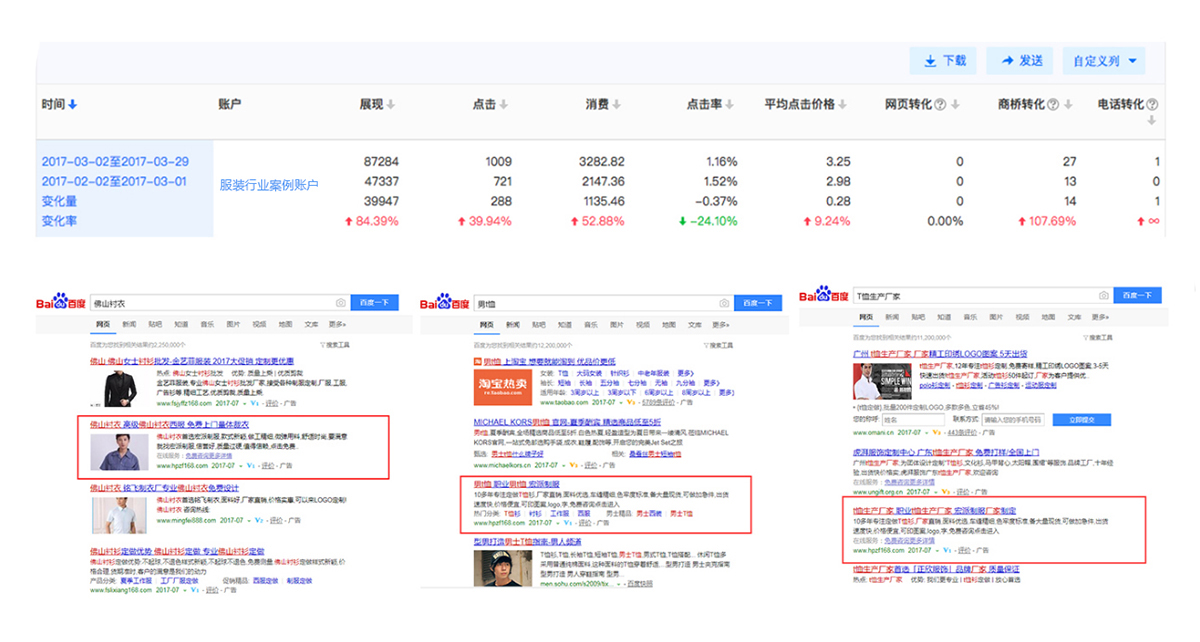Click the blue sort arrow next to 时间

(x=73, y=105)
